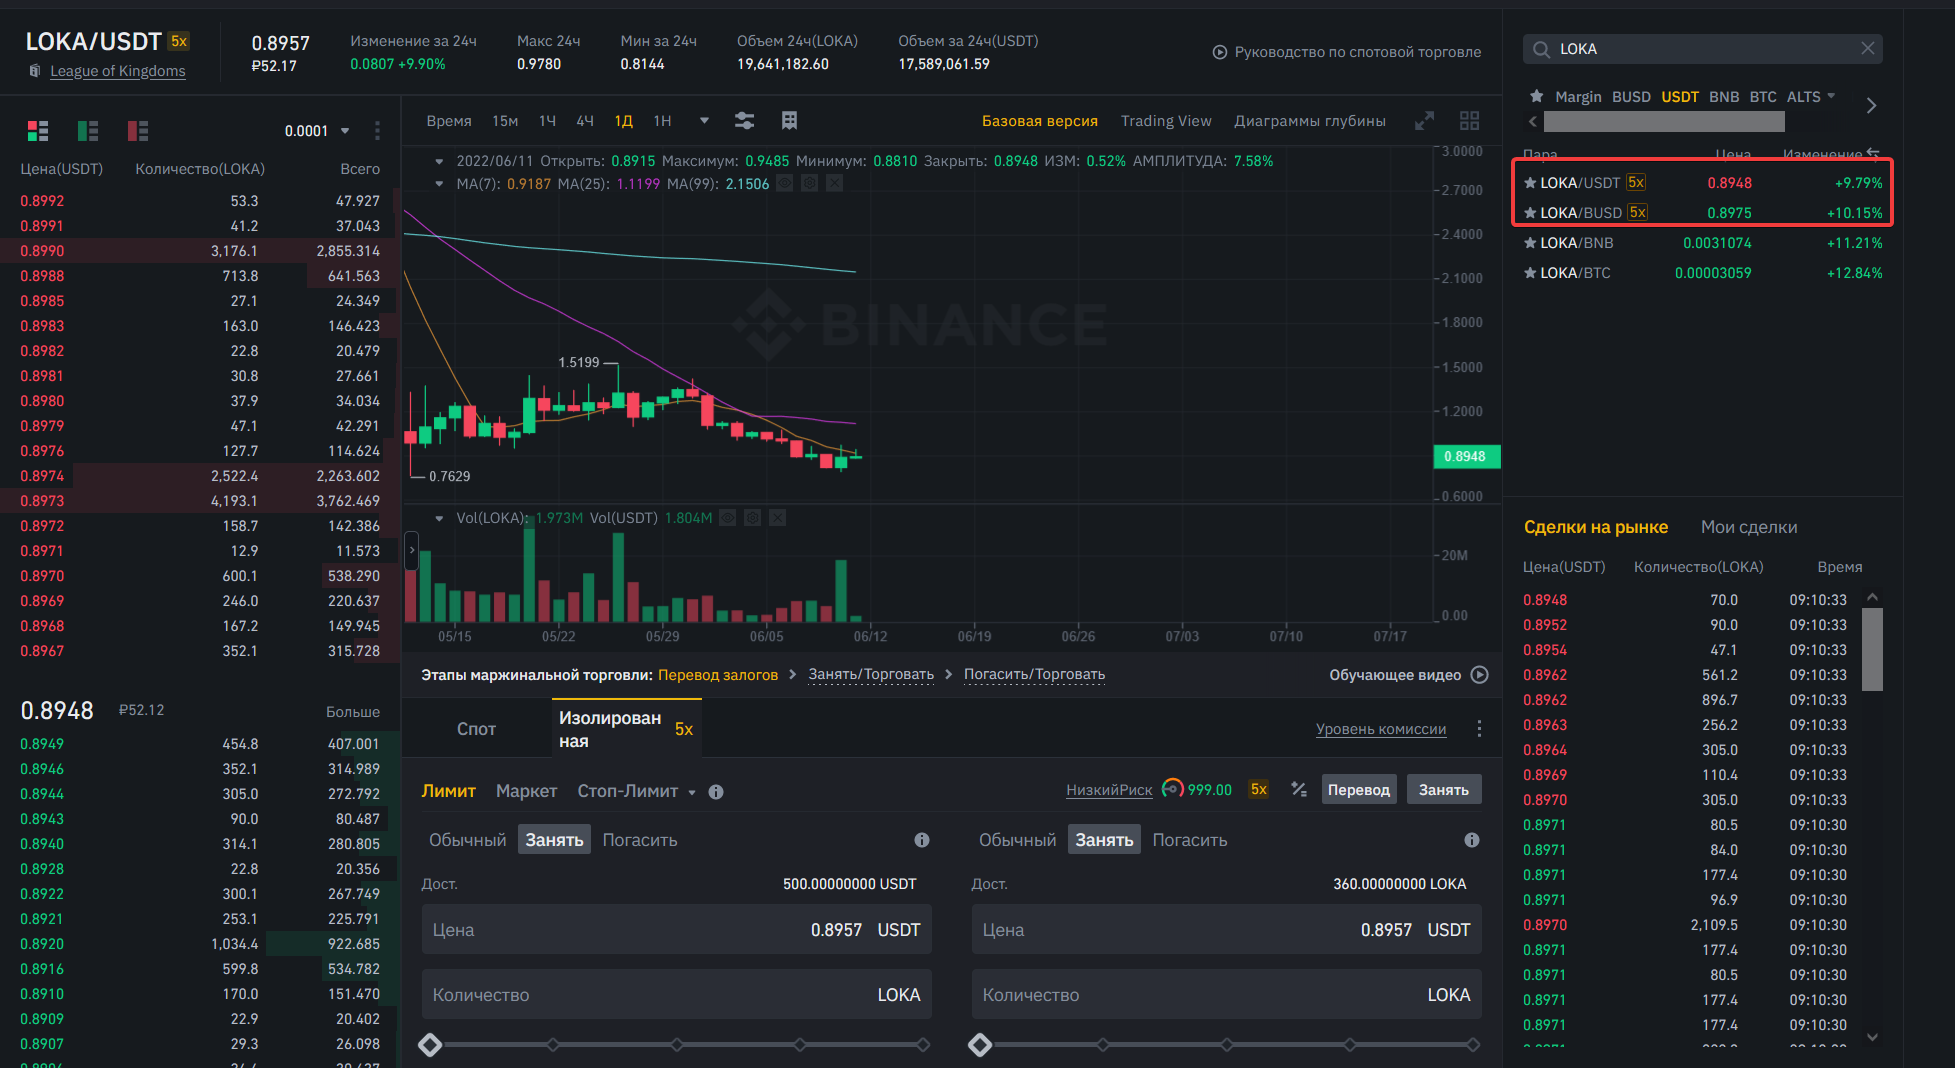Click the Перевод transfer button

tap(1359, 789)
